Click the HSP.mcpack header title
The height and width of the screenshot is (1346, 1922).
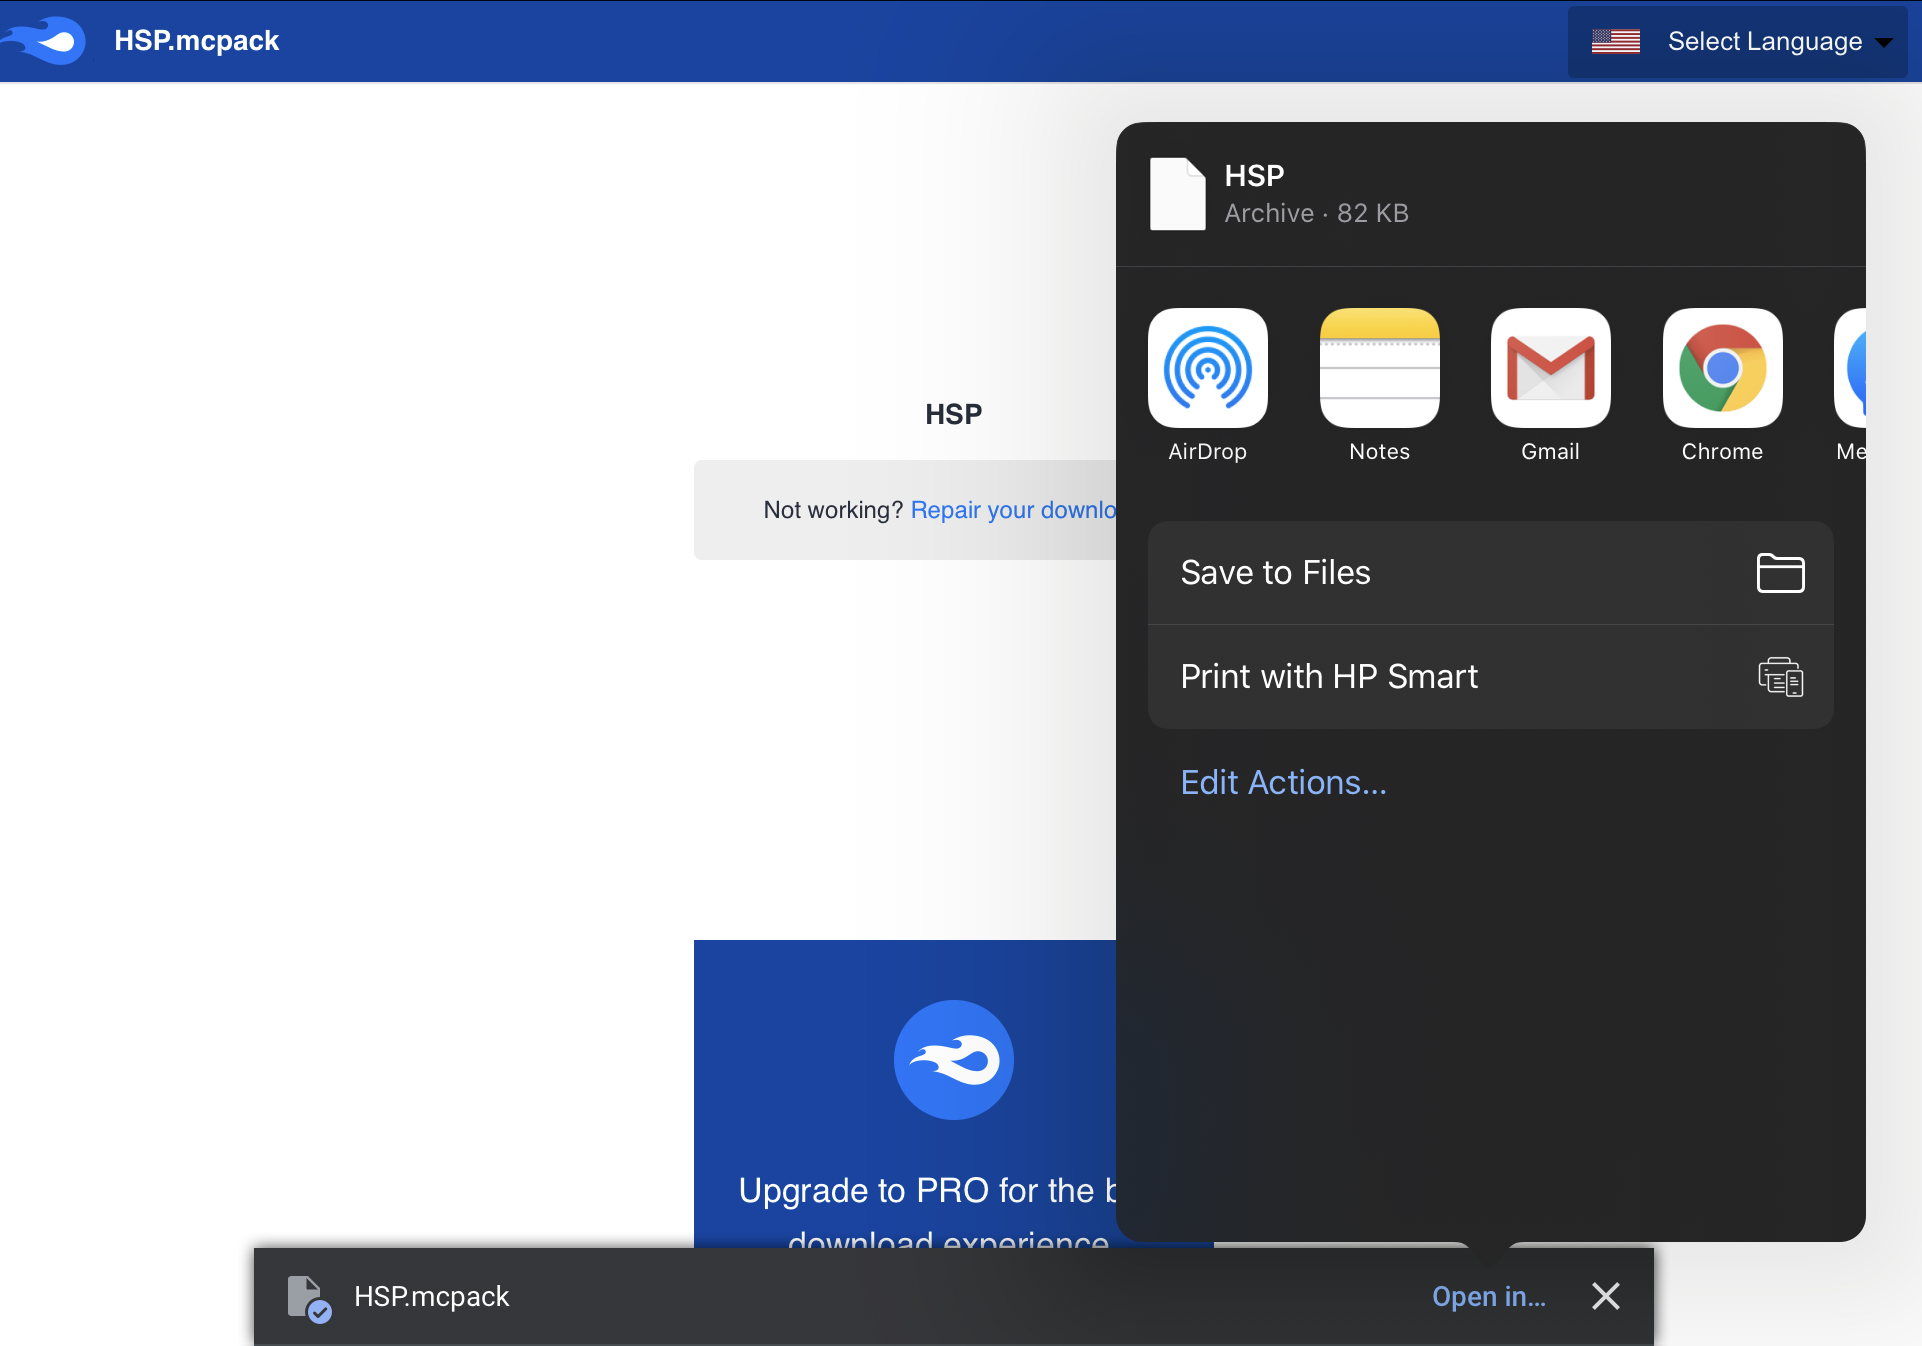pyautogui.click(x=196, y=40)
